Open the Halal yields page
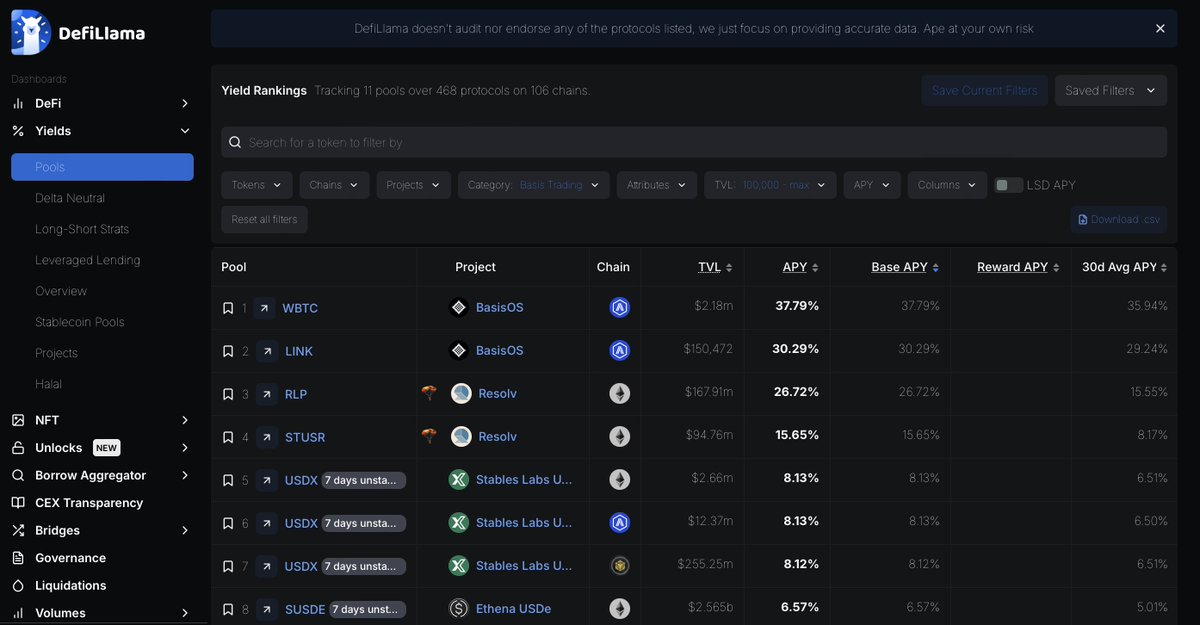The height and width of the screenshot is (625, 1200). coord(48,384)
